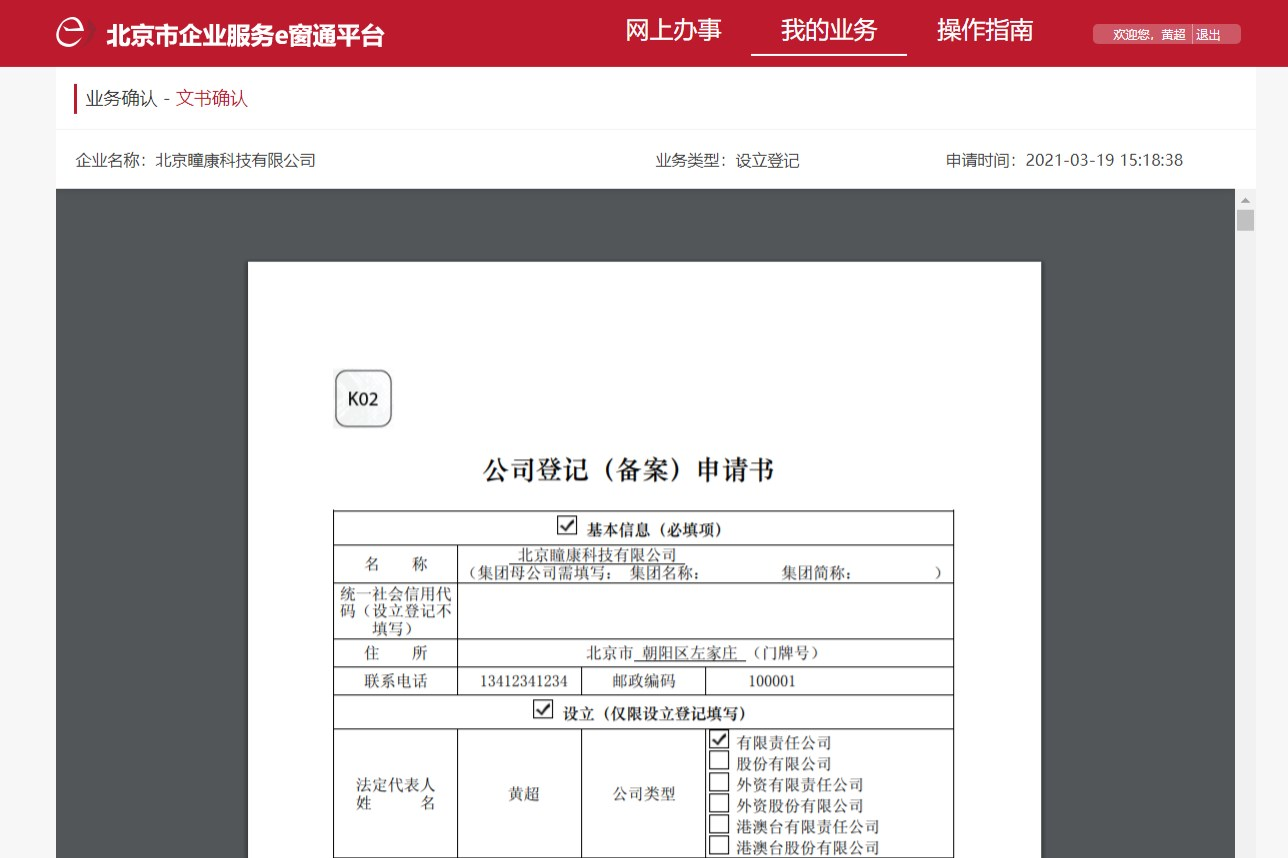
Task: Check the 股份有限公司 checkbox
Action: (718, 761)
